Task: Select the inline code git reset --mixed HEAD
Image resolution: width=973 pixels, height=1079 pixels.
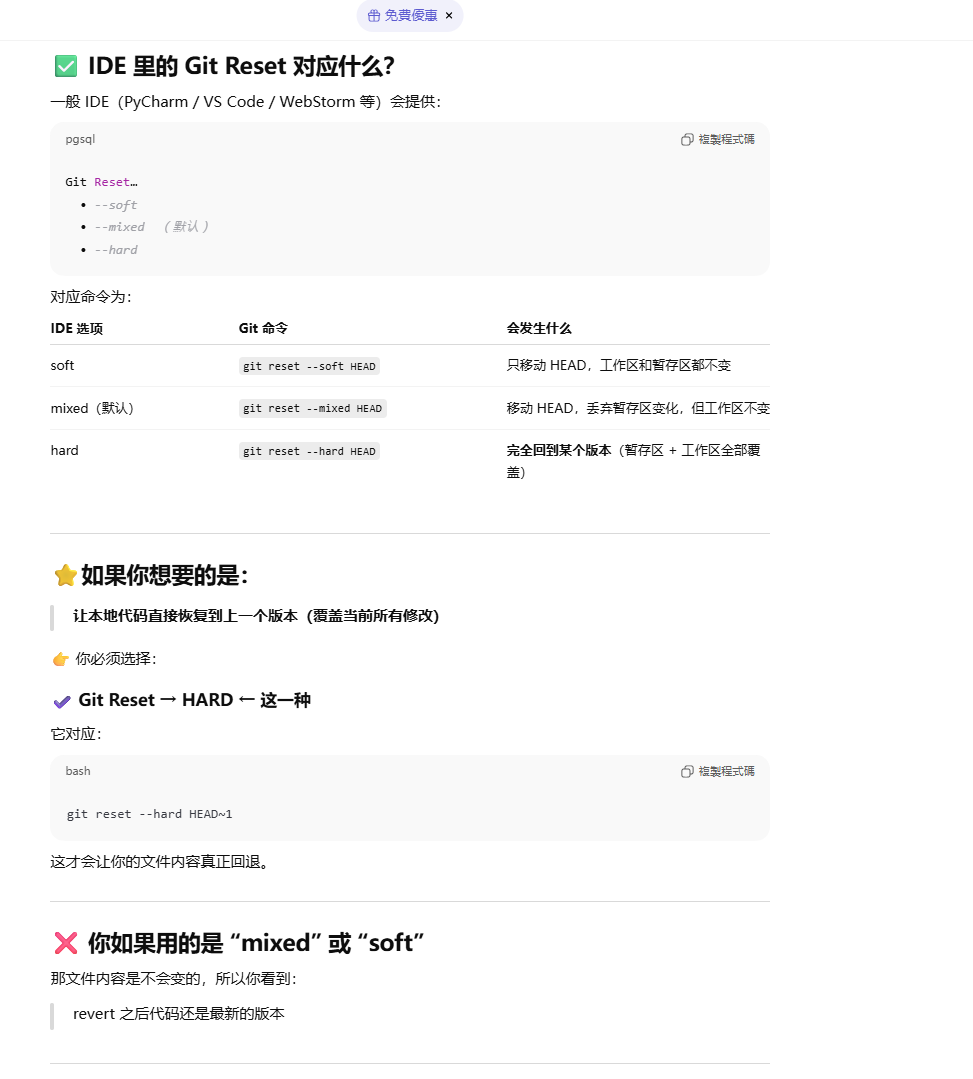Action: (x=312, y=408)
